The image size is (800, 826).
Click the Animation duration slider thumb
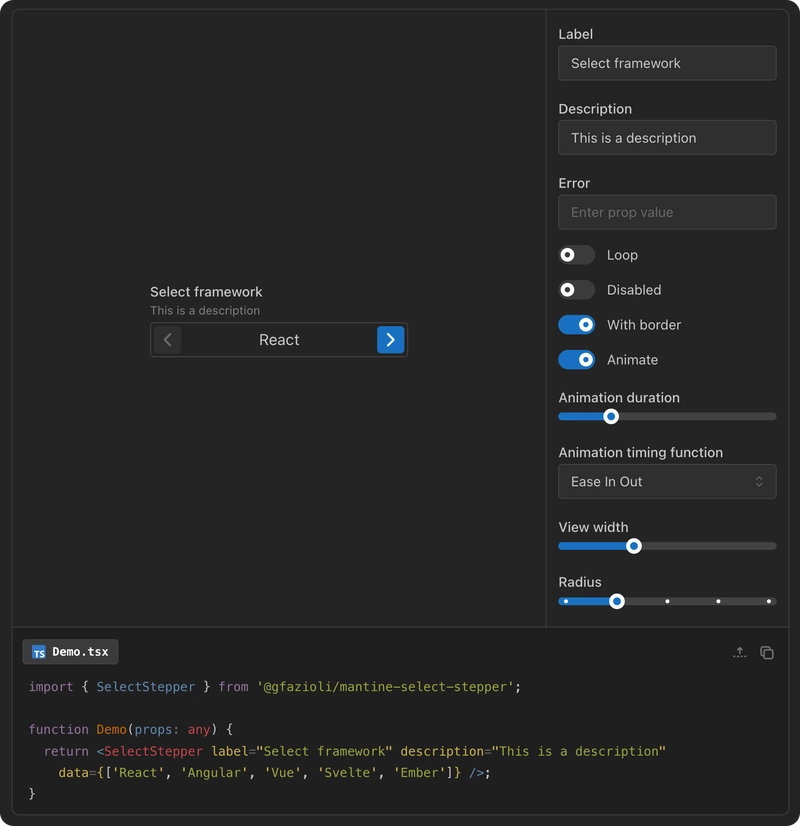click(x=611, y=417)
